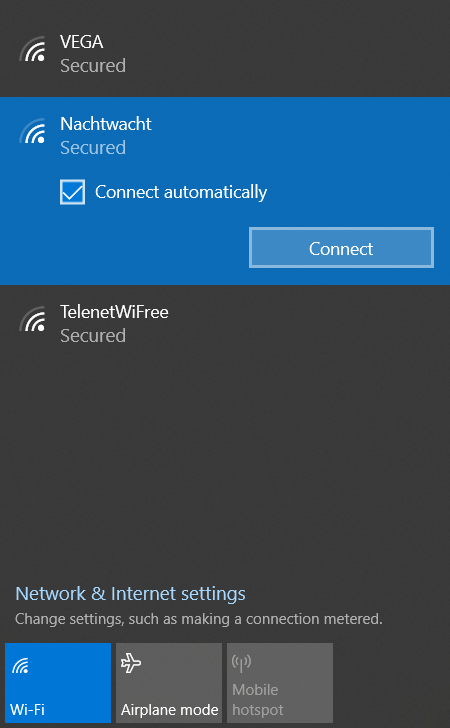
Task: Enable Airplane mode from the quick action tile
Action: 169,683
